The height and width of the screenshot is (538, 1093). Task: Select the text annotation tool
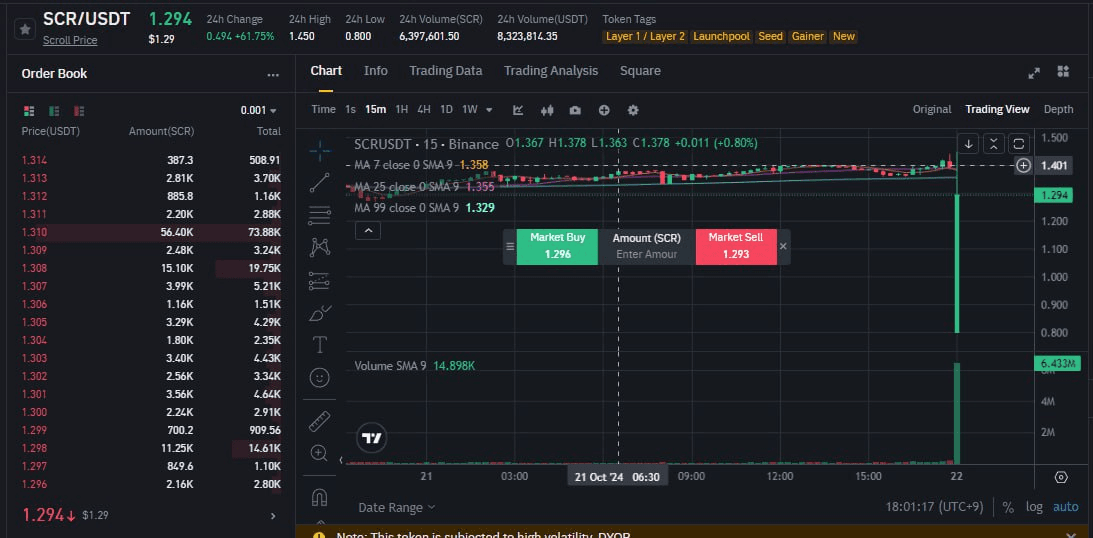tap(320, 345)
